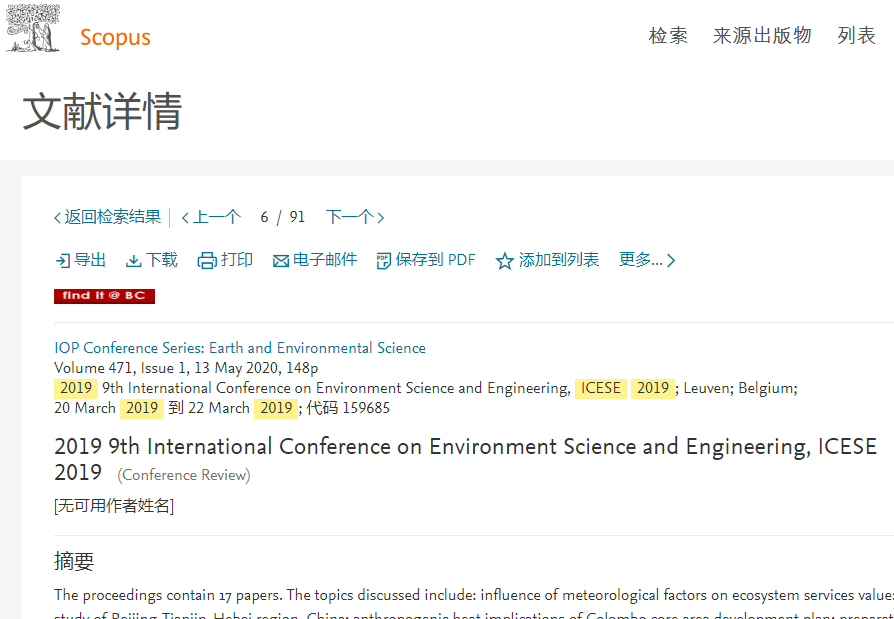Click the 下载 text label
This screenshot has height=619, width=894.
pyautogui.click(x=162, y=260)
